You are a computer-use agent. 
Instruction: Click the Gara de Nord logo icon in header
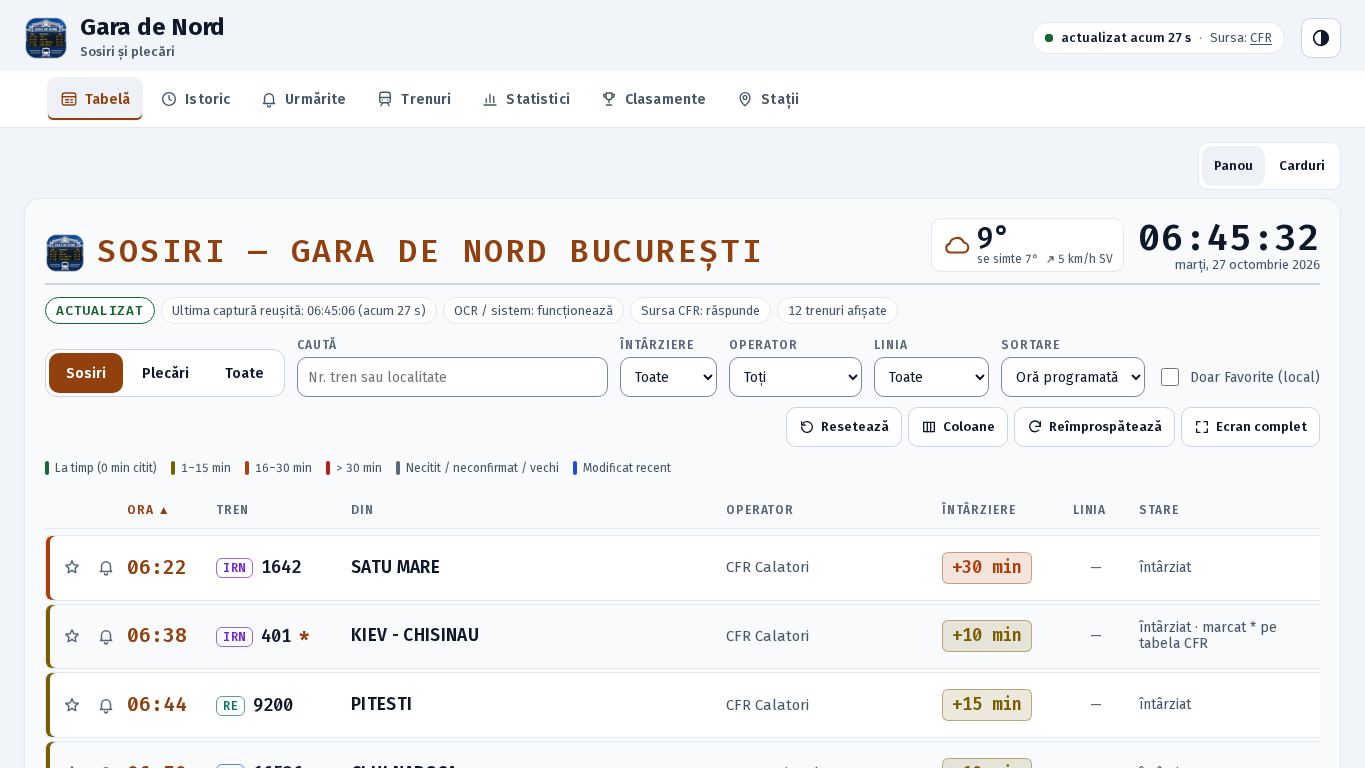click(46, 38)
